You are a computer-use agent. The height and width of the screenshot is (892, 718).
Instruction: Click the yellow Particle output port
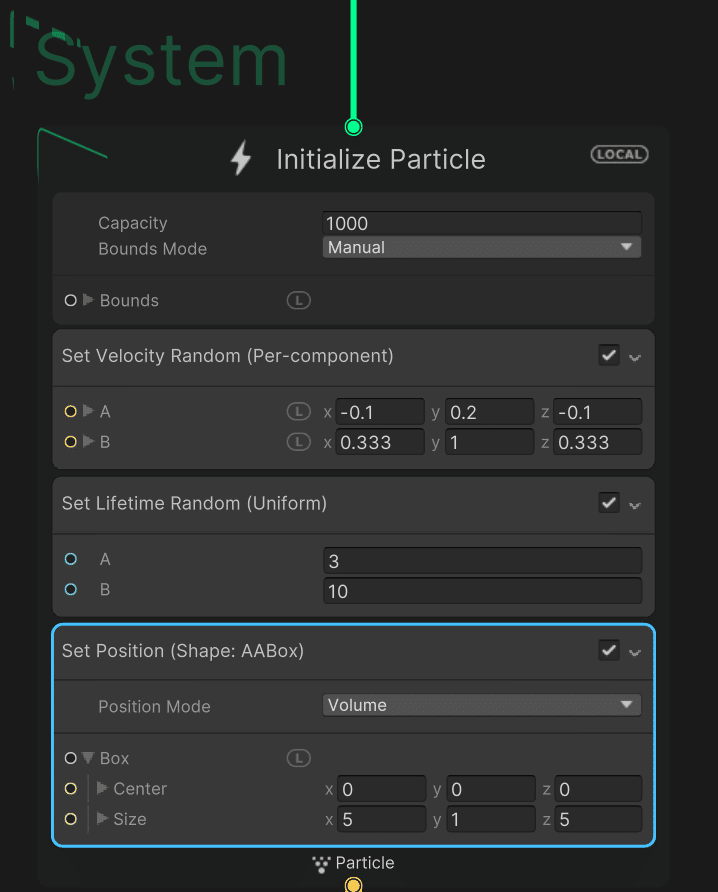click(353, 885)
